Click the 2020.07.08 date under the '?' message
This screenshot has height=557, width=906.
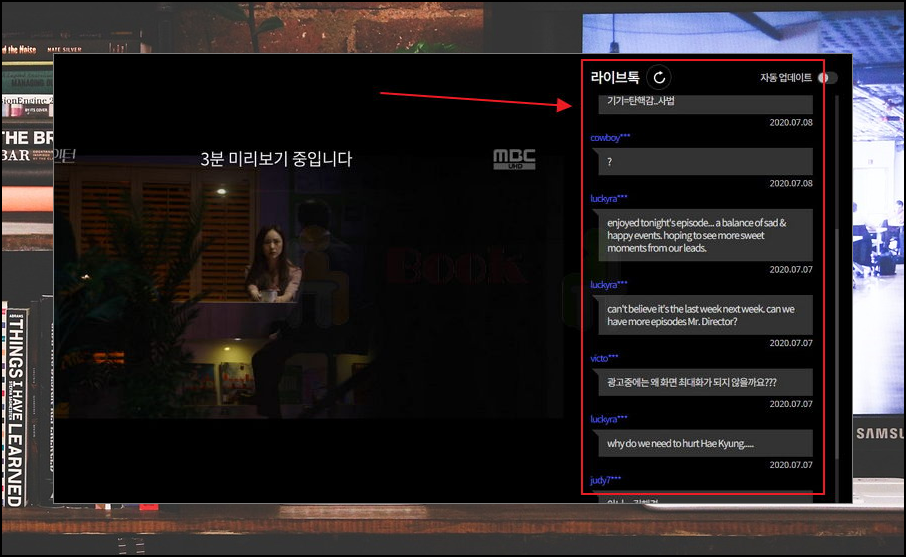(x=791, y=183)
